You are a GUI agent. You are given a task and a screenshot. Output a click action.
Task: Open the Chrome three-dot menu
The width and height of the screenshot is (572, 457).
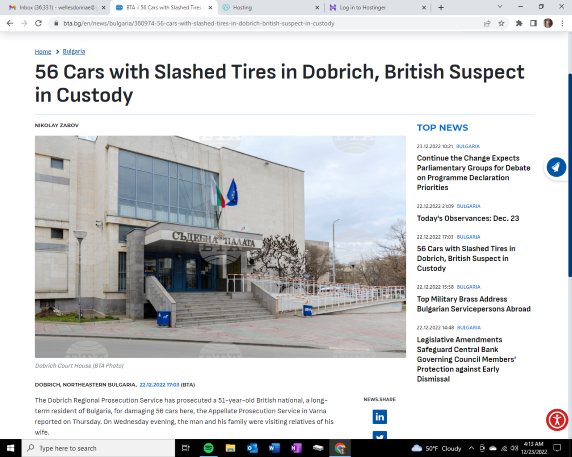(x=562, y=23)
